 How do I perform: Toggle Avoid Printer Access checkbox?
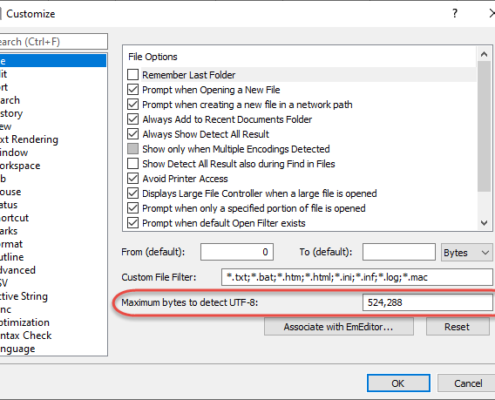coord(133,178)
